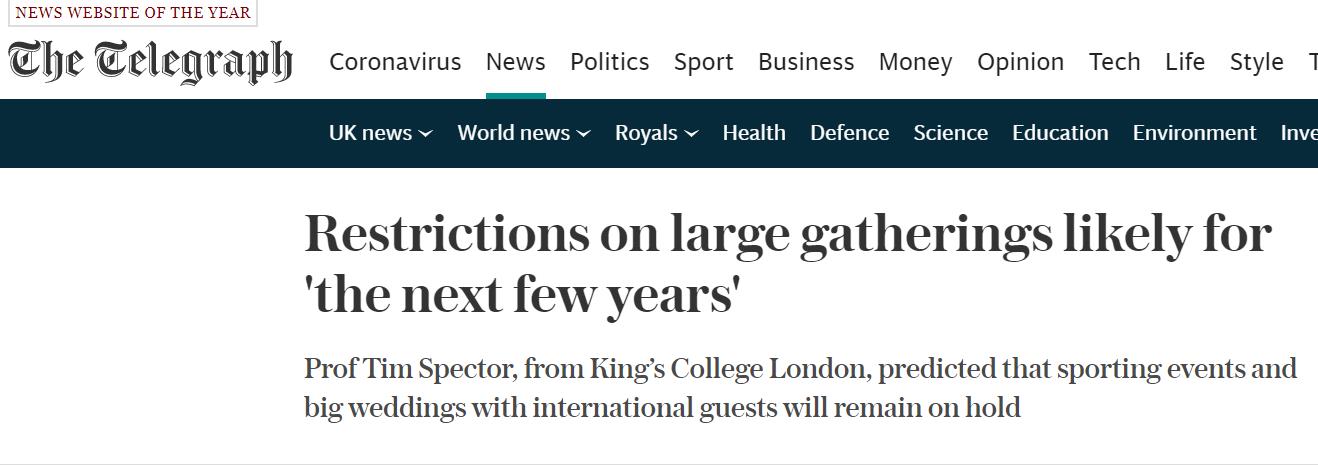Viewport: 1318px width, 465px height.
Task: Expand the UK news dropdown chevron
Action: 426,134
